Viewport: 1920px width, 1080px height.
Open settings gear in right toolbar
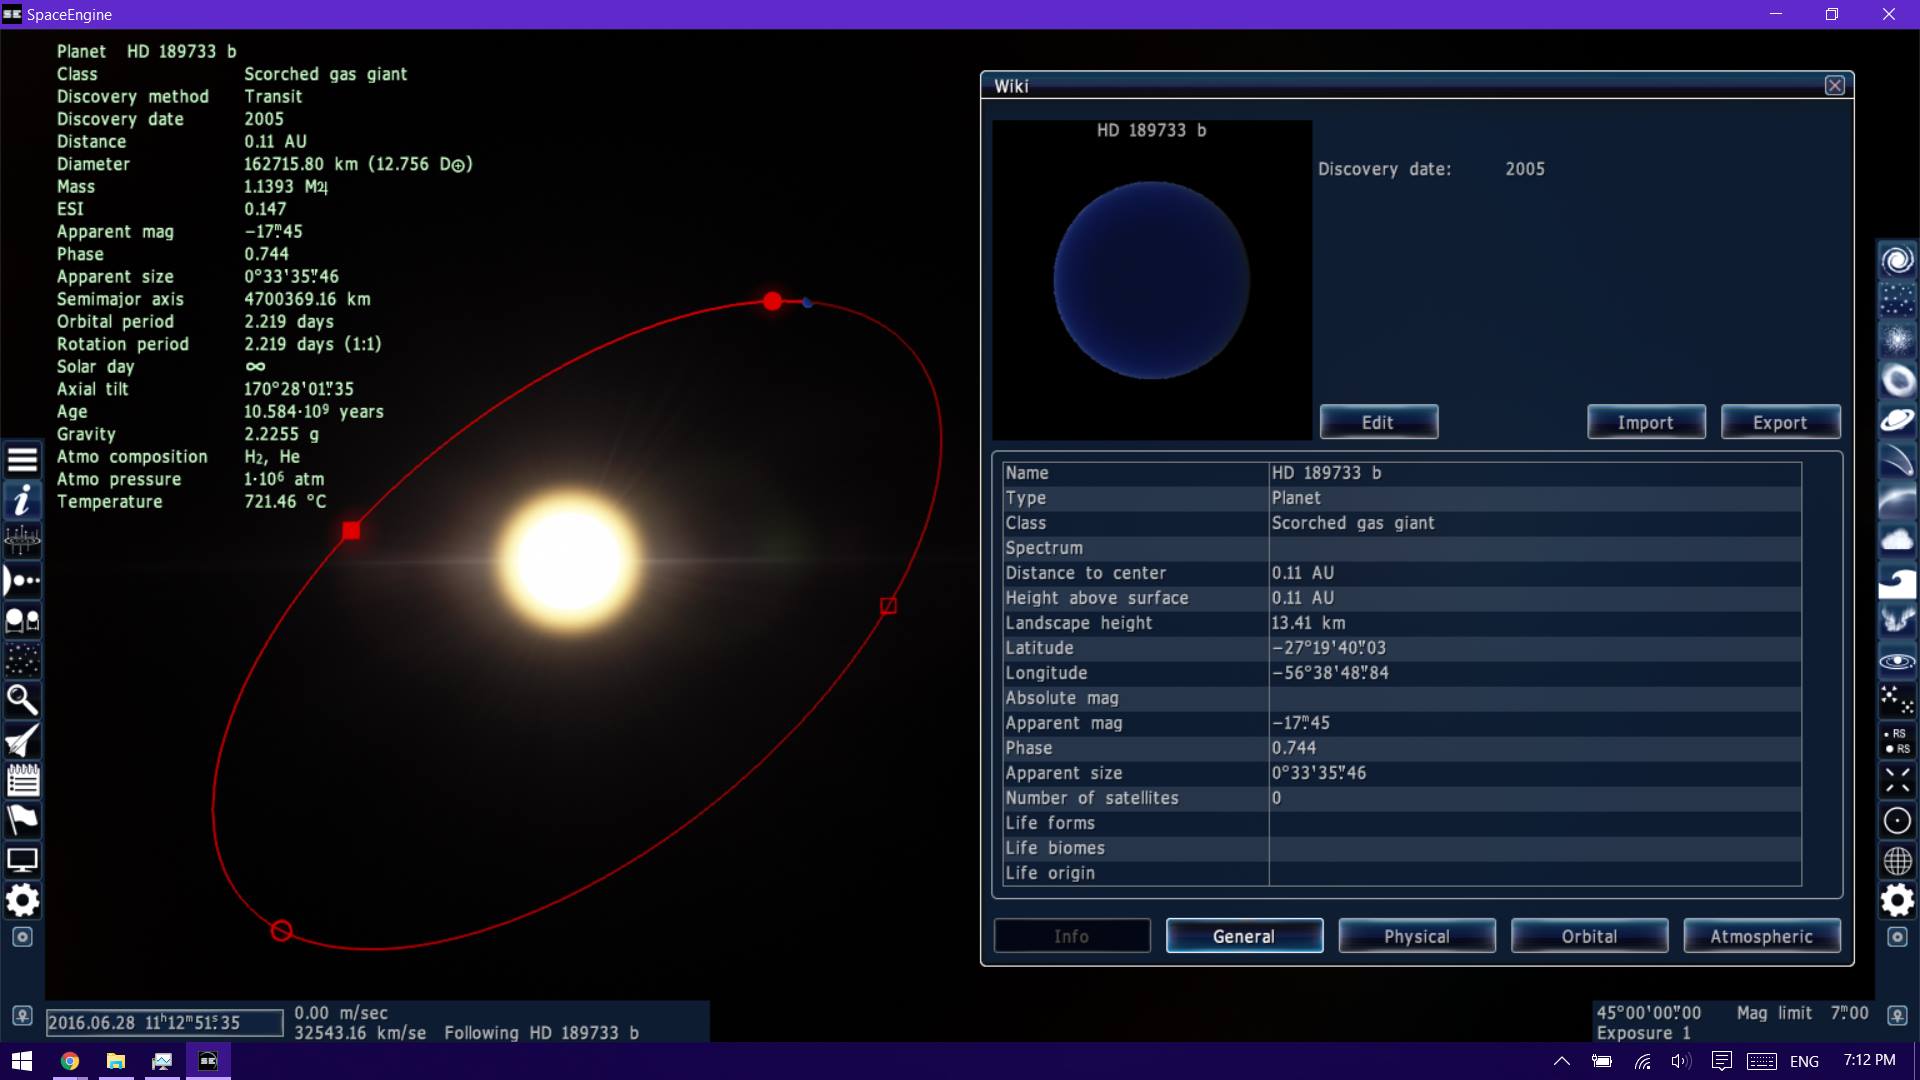point(1897,900)
